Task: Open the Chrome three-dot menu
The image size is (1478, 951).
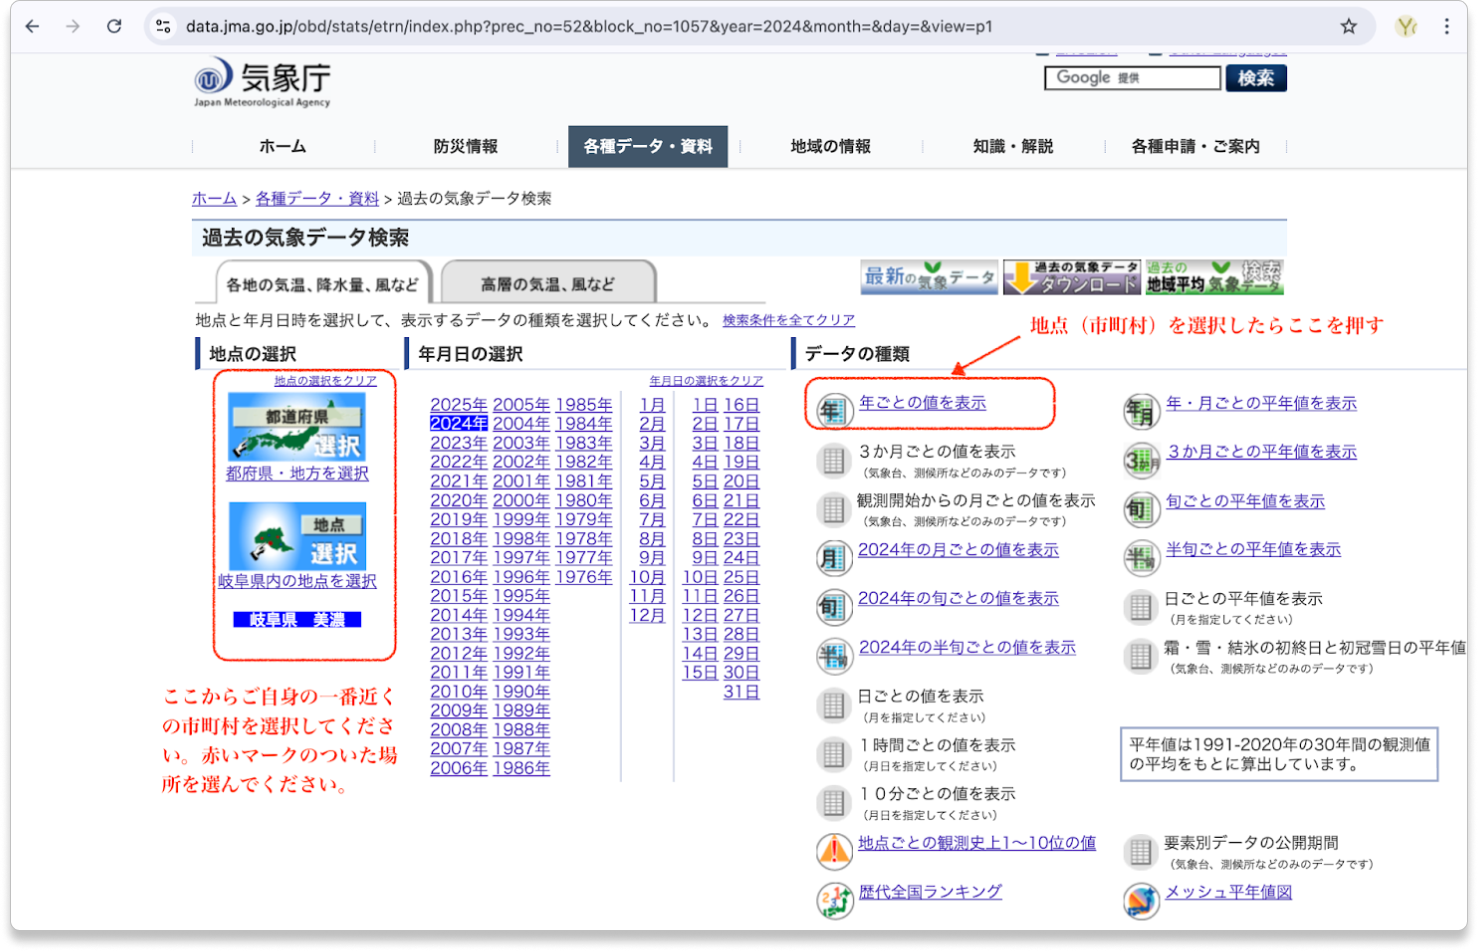Action: (x=1446, y=27)
